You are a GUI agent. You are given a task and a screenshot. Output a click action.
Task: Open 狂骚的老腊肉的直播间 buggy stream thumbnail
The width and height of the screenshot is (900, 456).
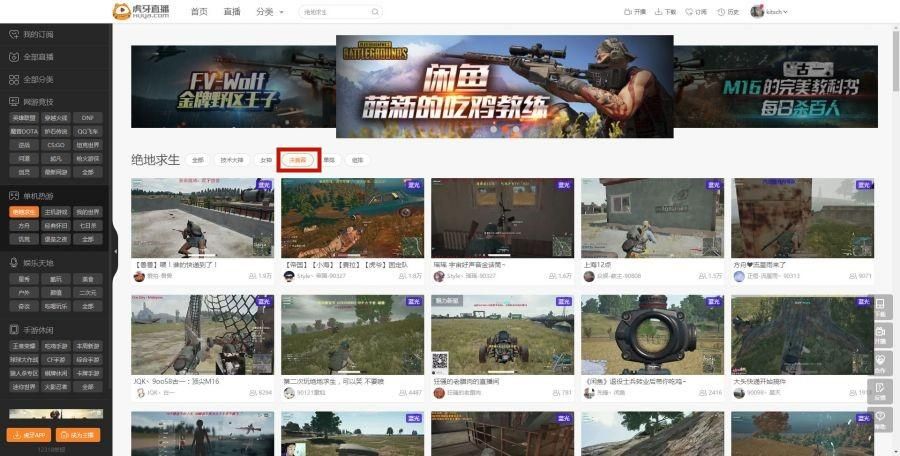(x=502, y=335)
